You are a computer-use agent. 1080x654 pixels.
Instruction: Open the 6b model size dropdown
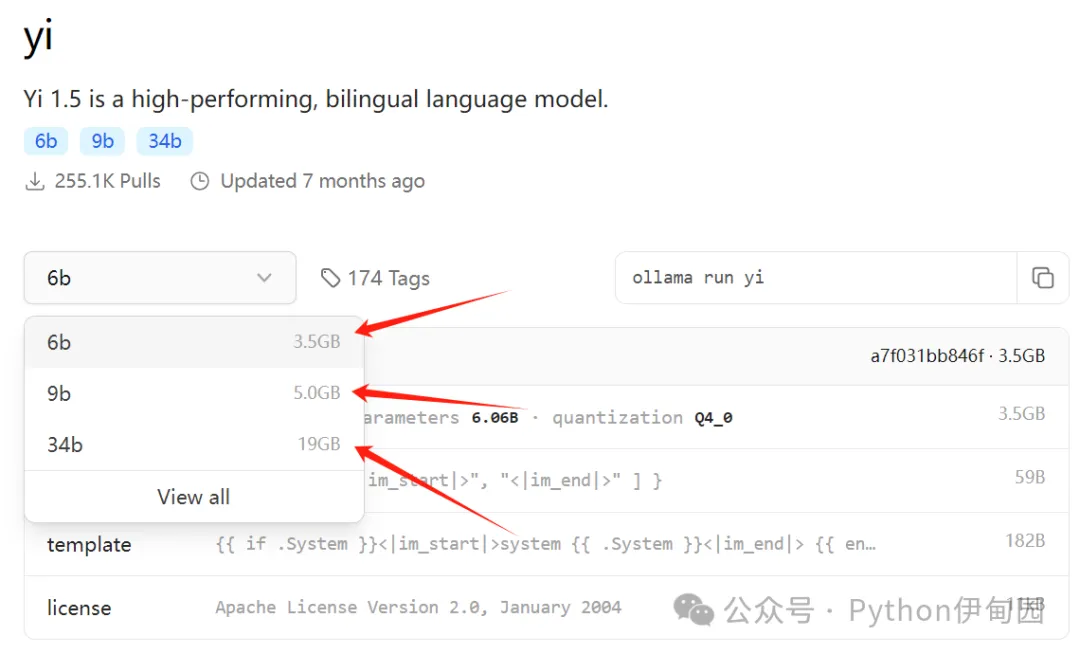tap(160, 278)
